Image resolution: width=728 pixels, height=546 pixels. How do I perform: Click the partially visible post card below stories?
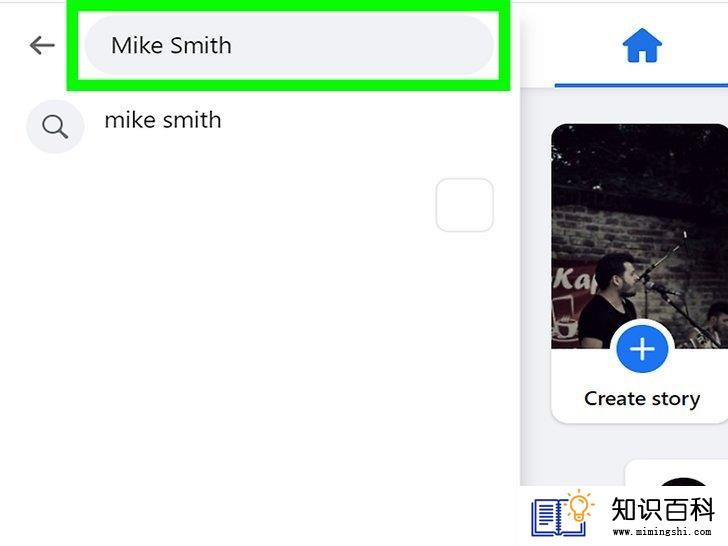(x=676, y=473)
